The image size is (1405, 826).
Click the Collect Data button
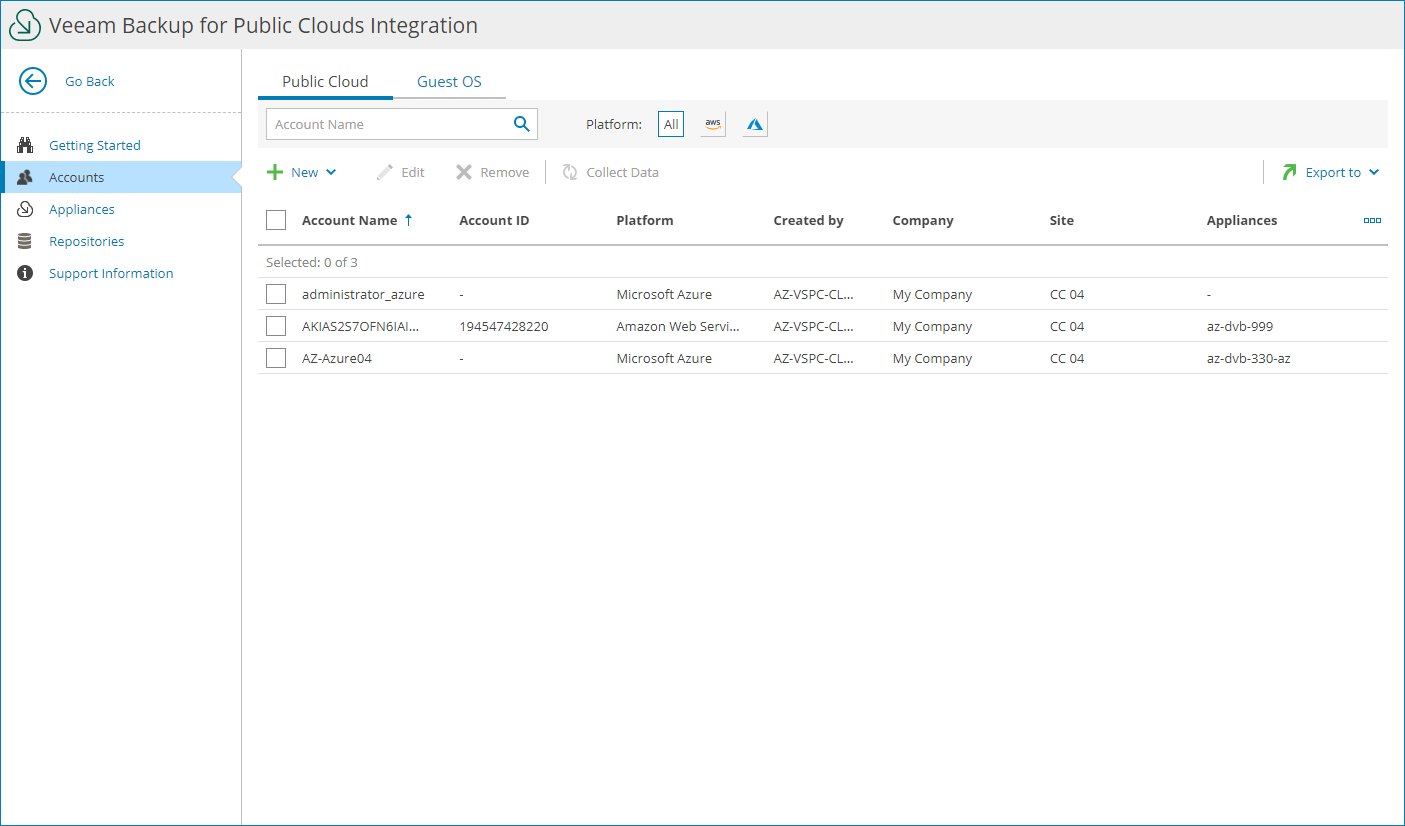611,172
